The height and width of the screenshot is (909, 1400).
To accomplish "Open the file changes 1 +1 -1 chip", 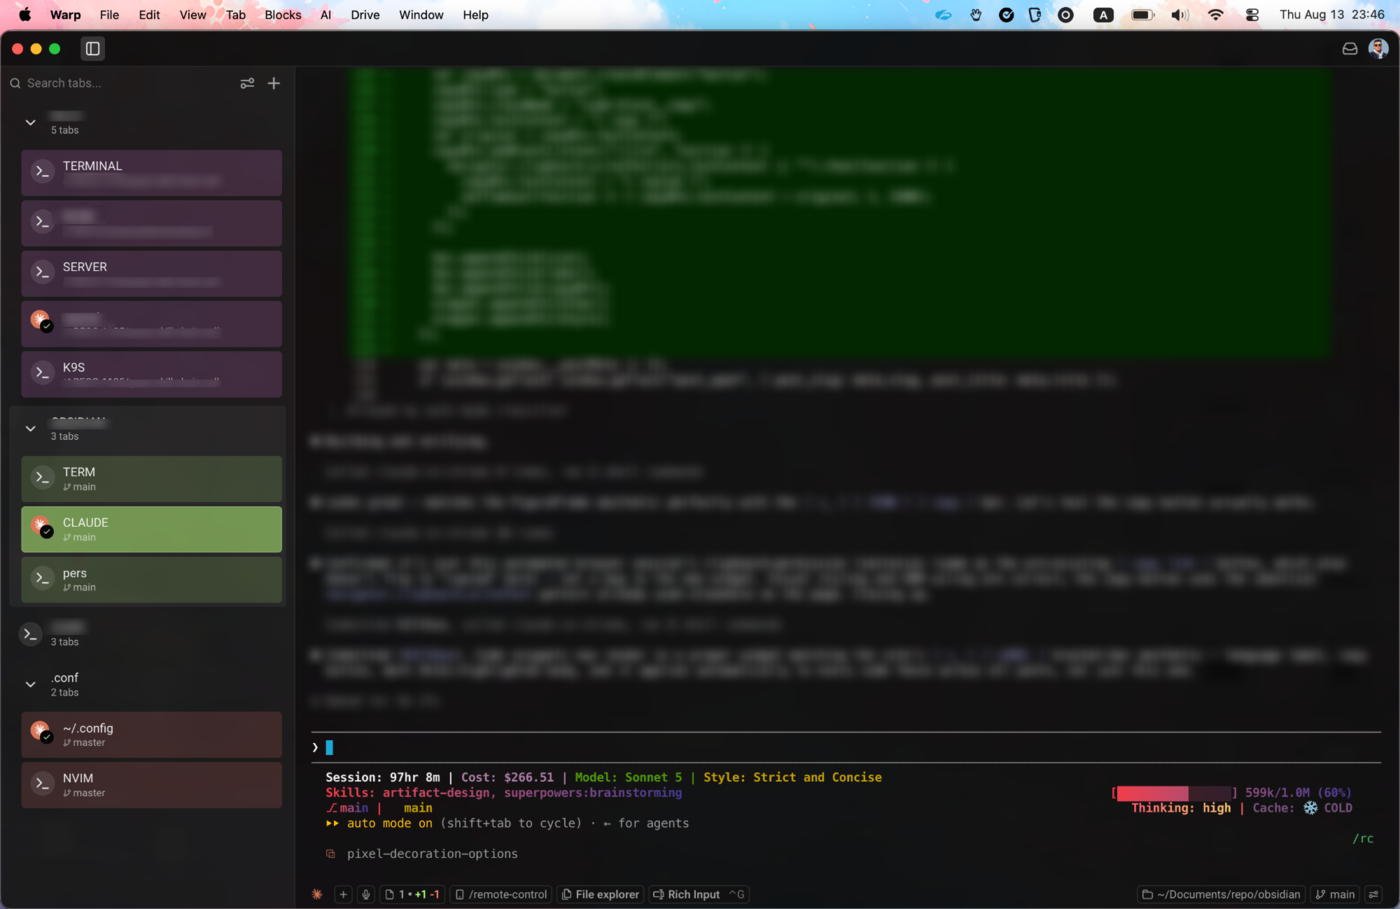I will pyautogui.click(x=412, y=894).
